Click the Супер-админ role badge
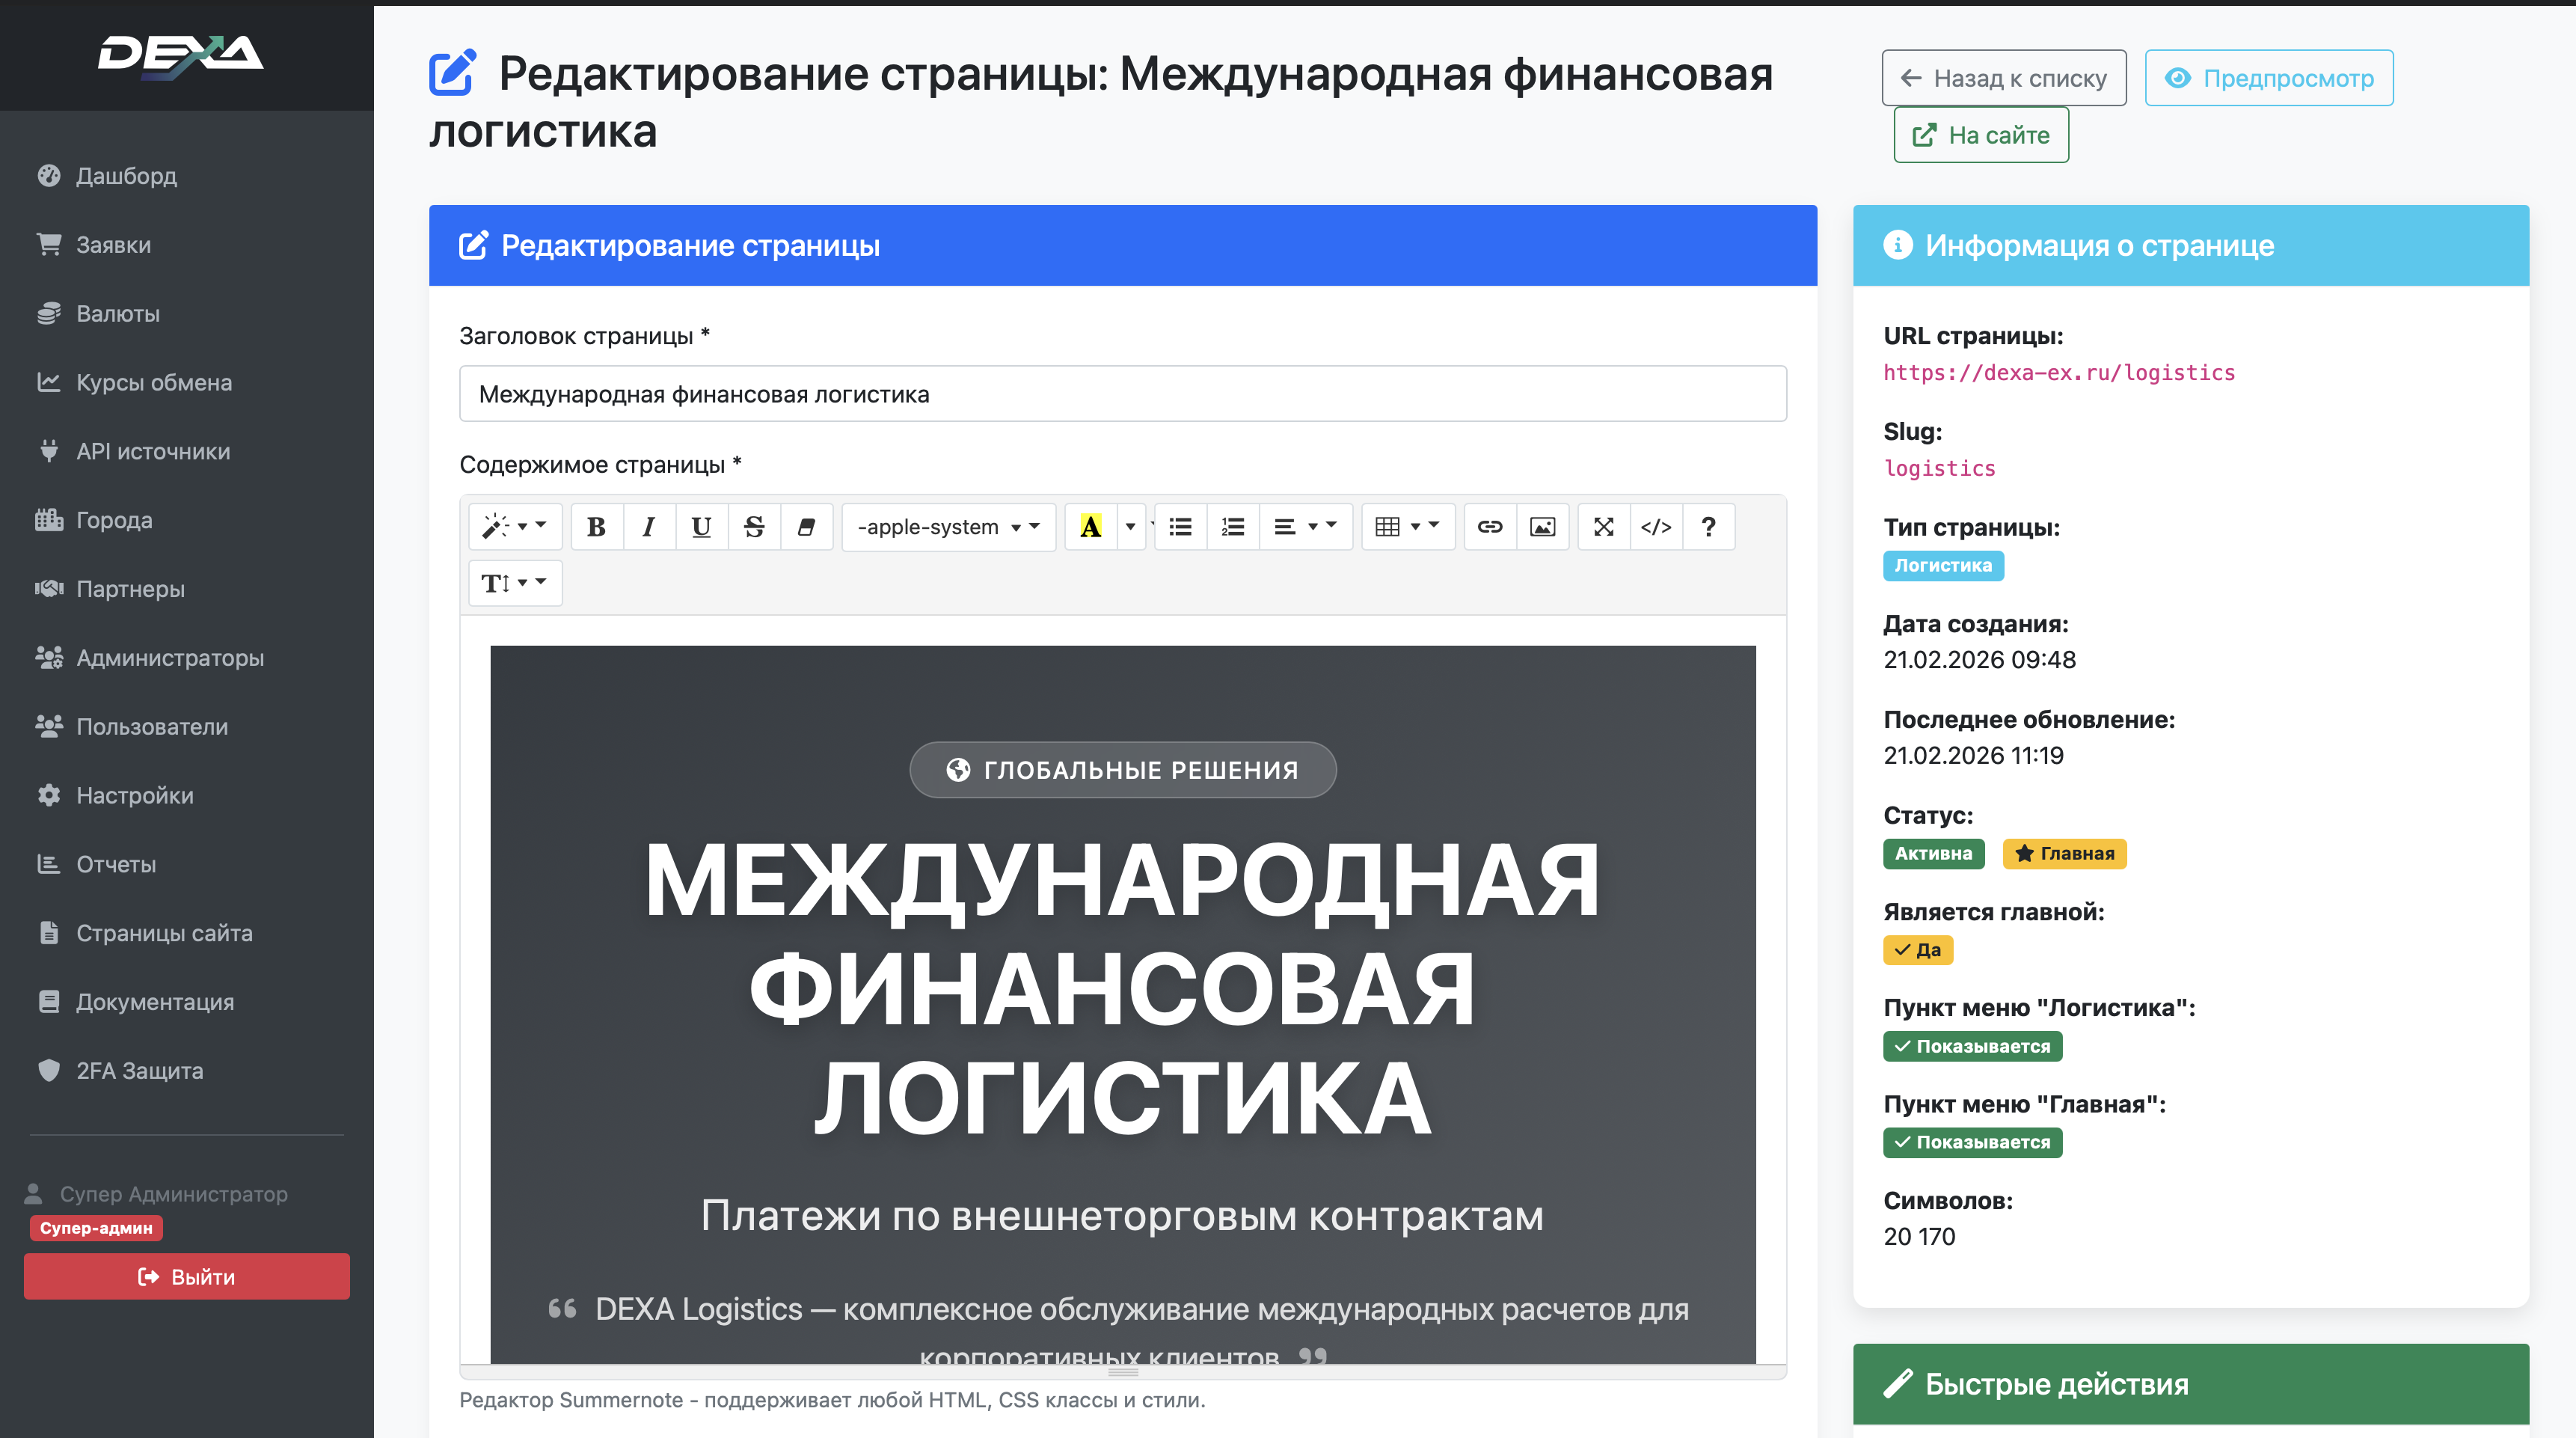Viewport: 2576px width, 1438px height. (x=96, y=1227)
